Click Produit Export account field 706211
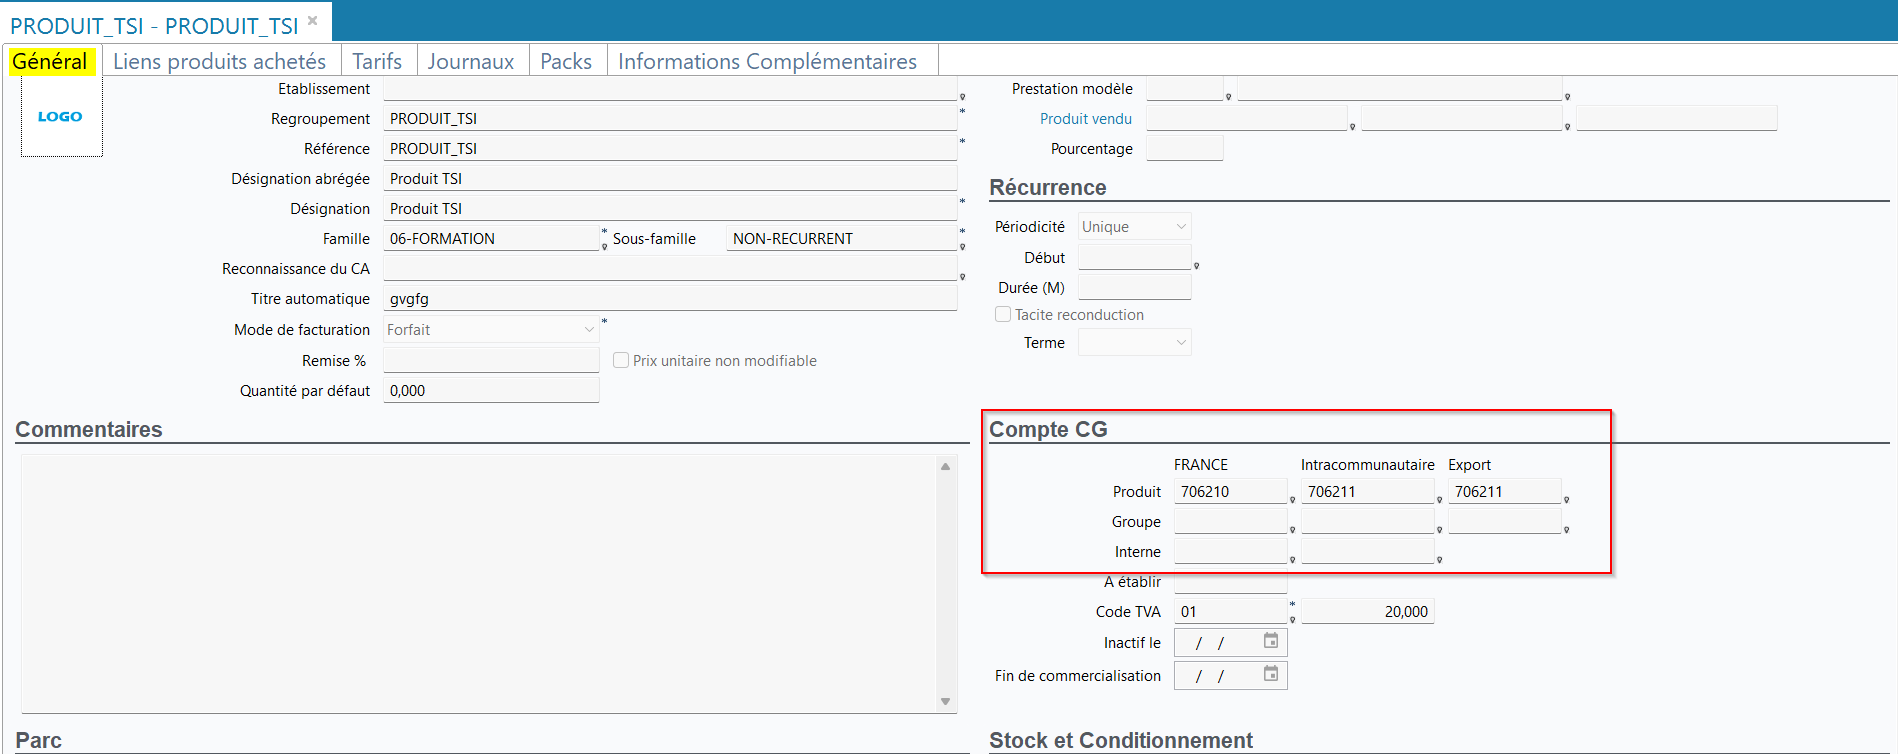This screenshot has height=754, width=1898. pyautogui.click(x=1504, y=491)
